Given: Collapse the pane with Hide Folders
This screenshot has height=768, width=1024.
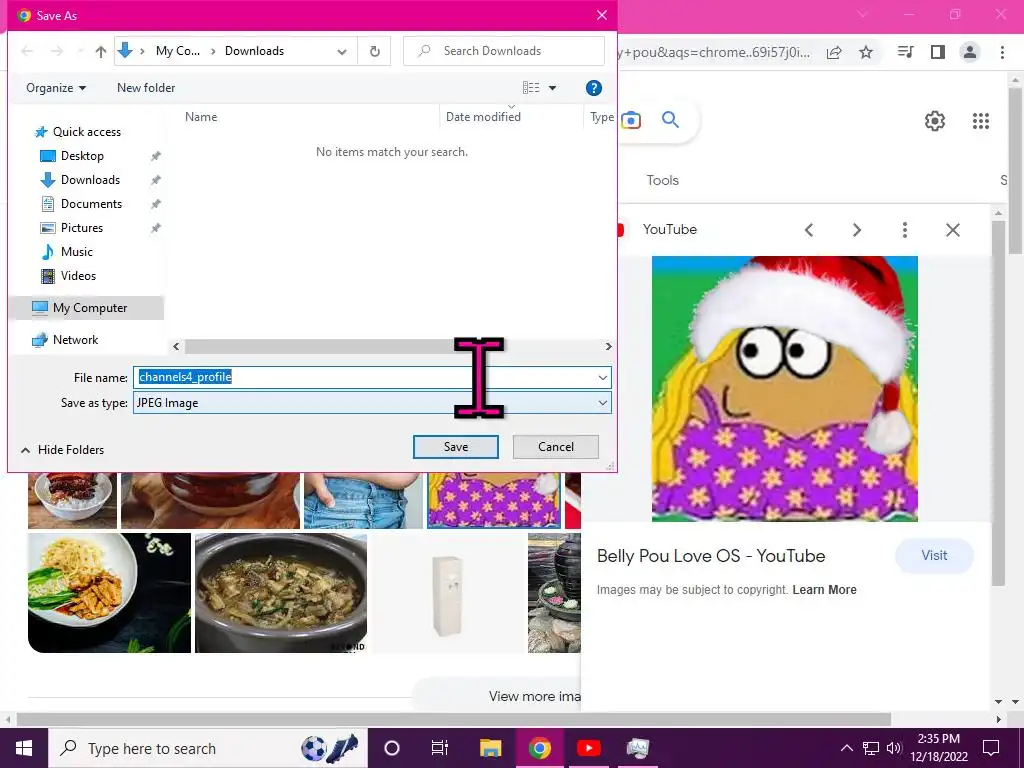Looking at the screenshot, I should coord(63,450).
